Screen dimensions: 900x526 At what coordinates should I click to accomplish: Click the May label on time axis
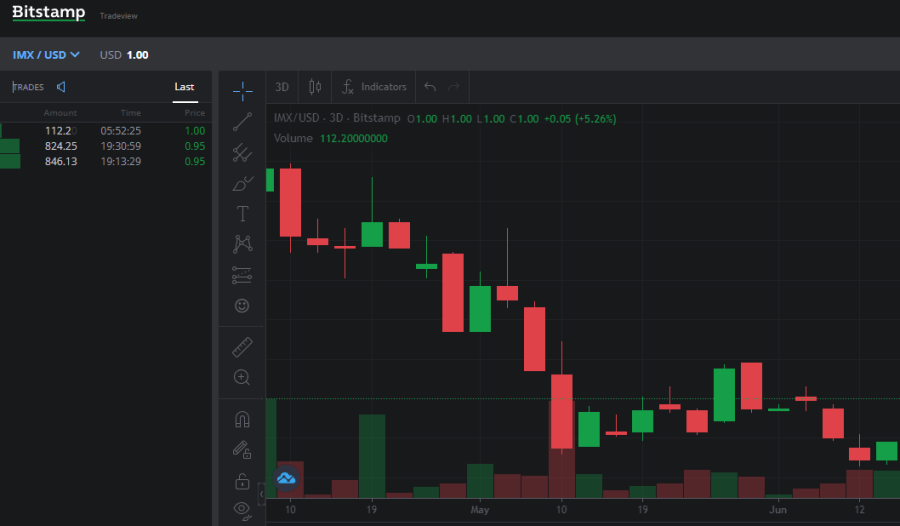coord(480,510)
